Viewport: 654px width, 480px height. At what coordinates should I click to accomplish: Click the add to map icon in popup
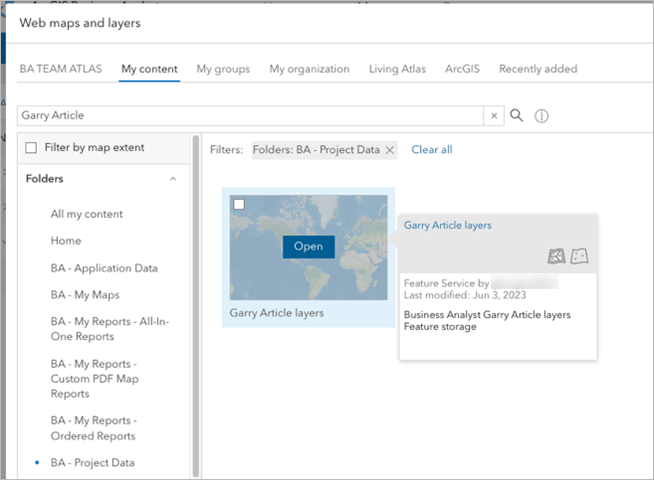pos(557,256)
